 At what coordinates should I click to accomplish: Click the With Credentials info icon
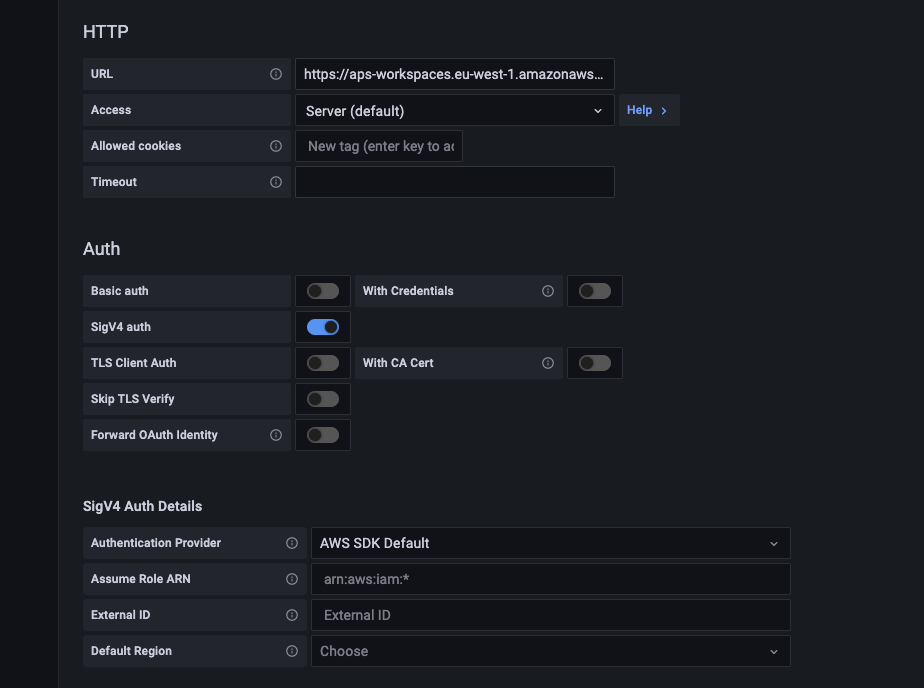(x=548, y=291)
